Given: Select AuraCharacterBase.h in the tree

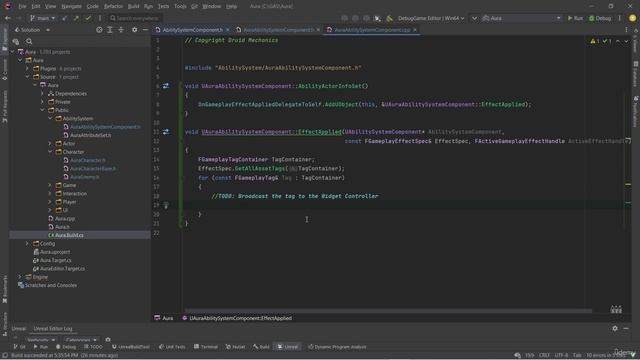Looking at the screenshot, I should tap(93, 169).
